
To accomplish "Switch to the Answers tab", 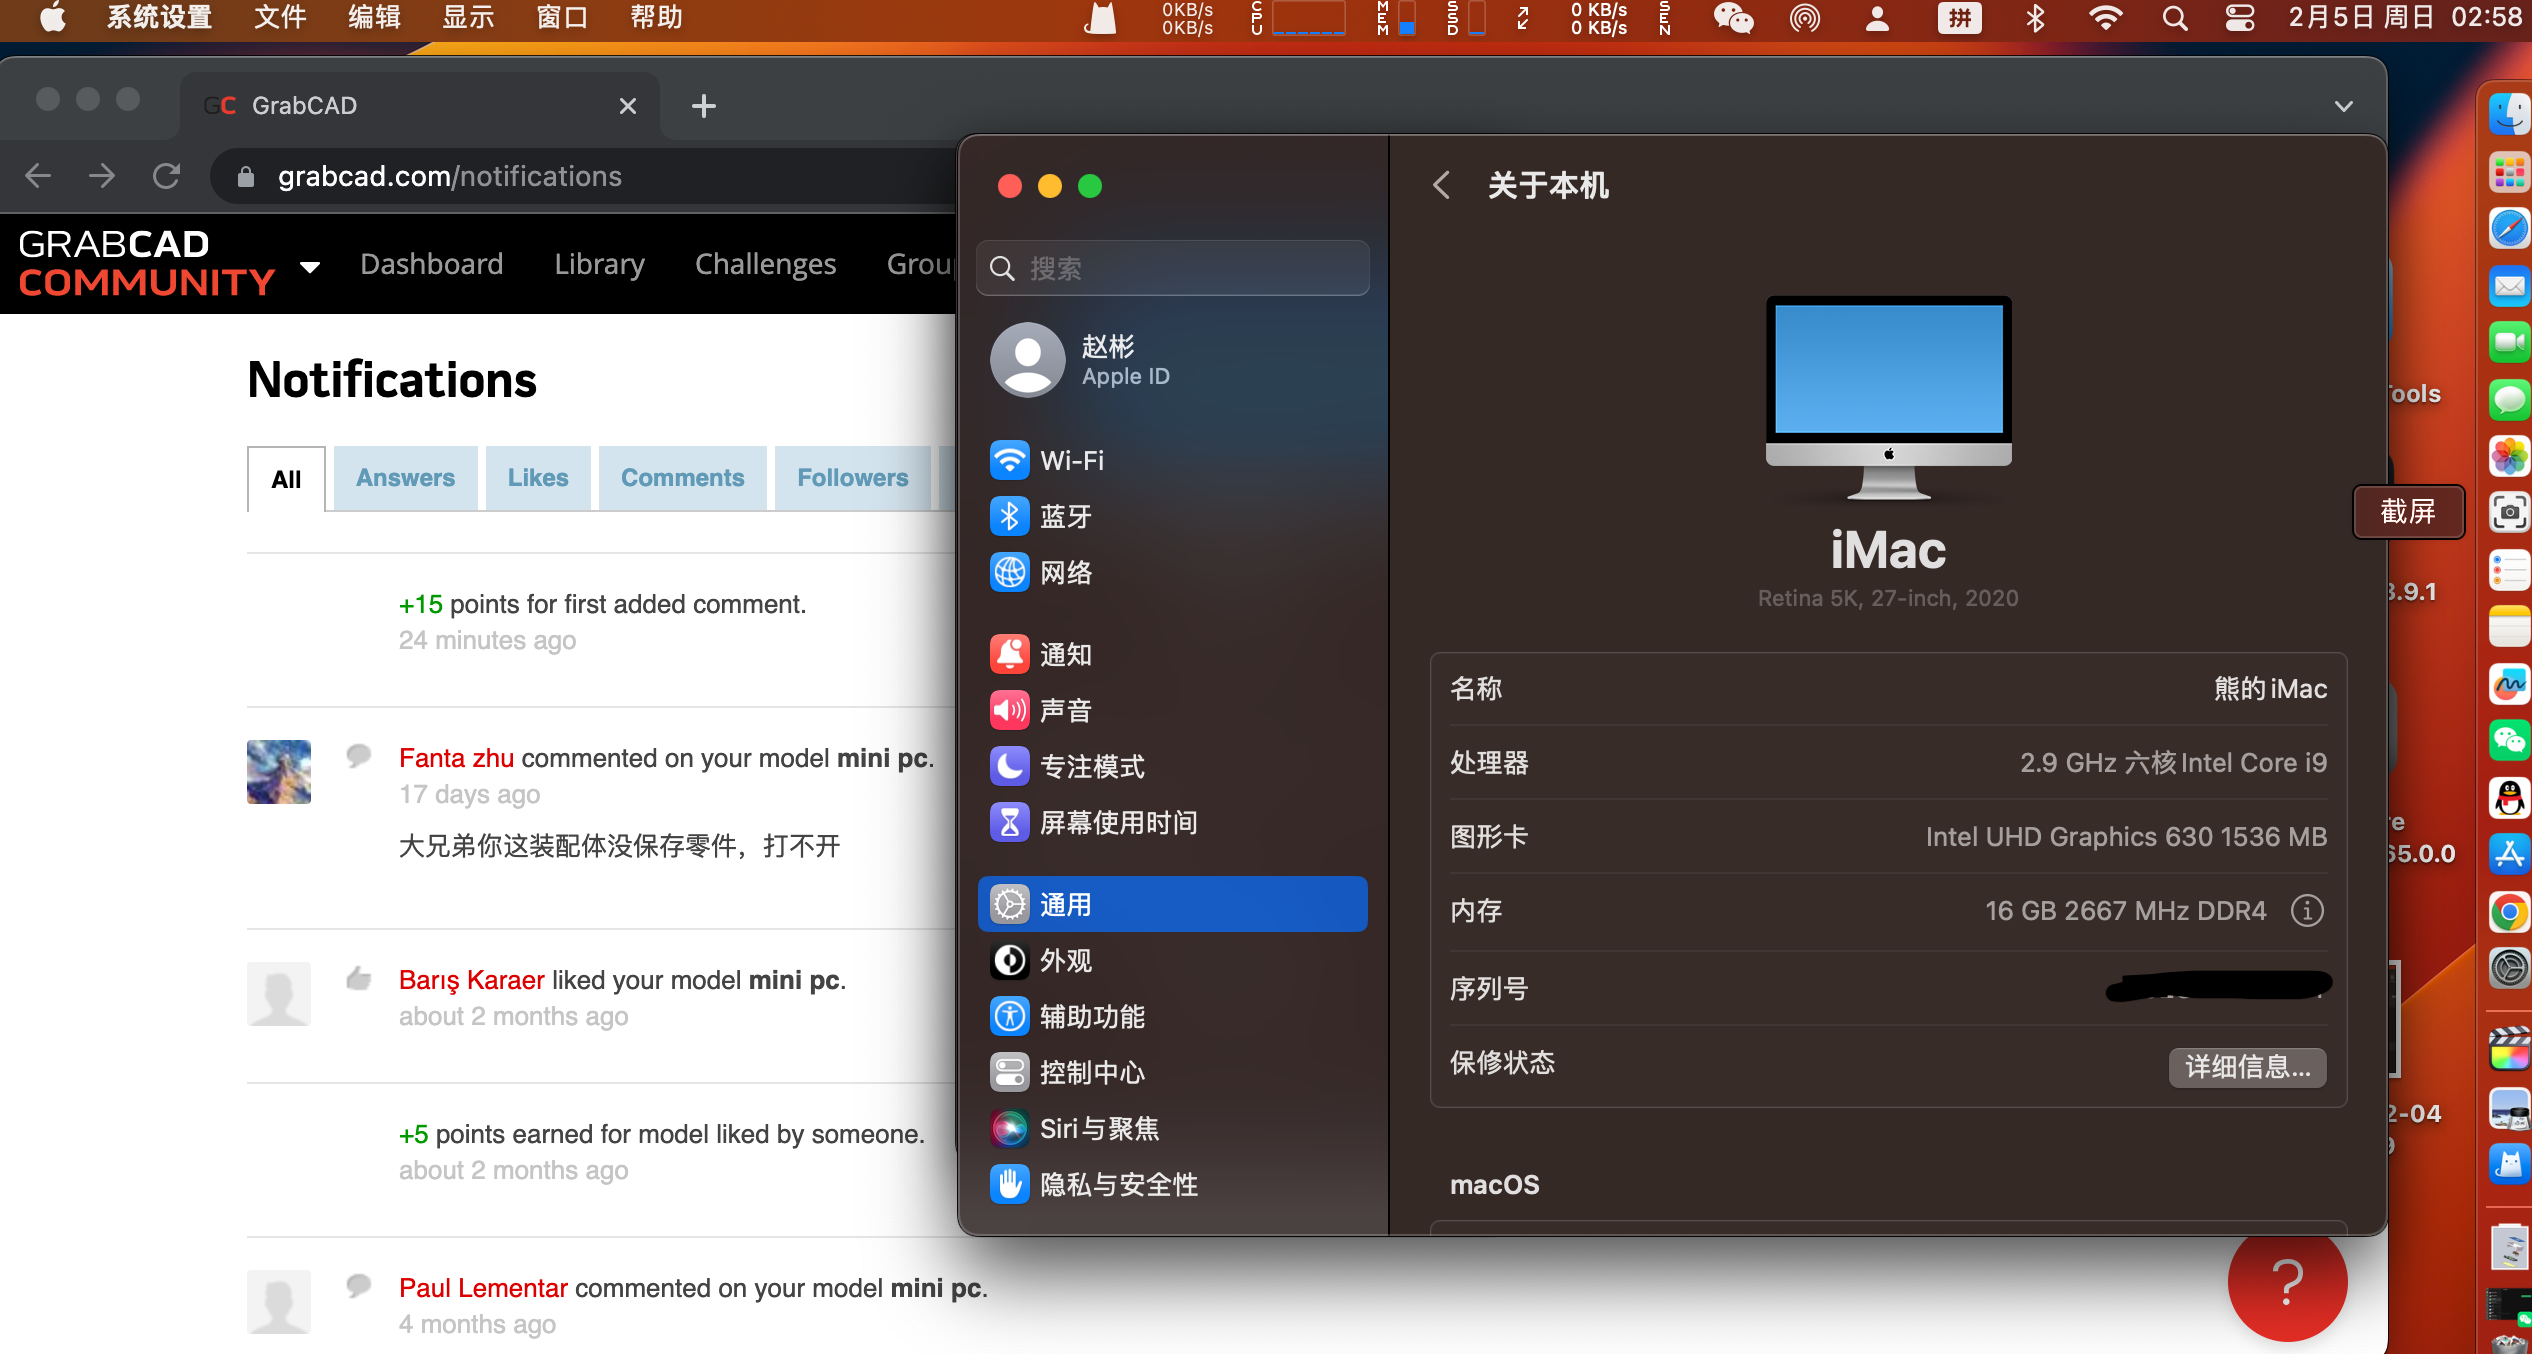I will point(404,479).
